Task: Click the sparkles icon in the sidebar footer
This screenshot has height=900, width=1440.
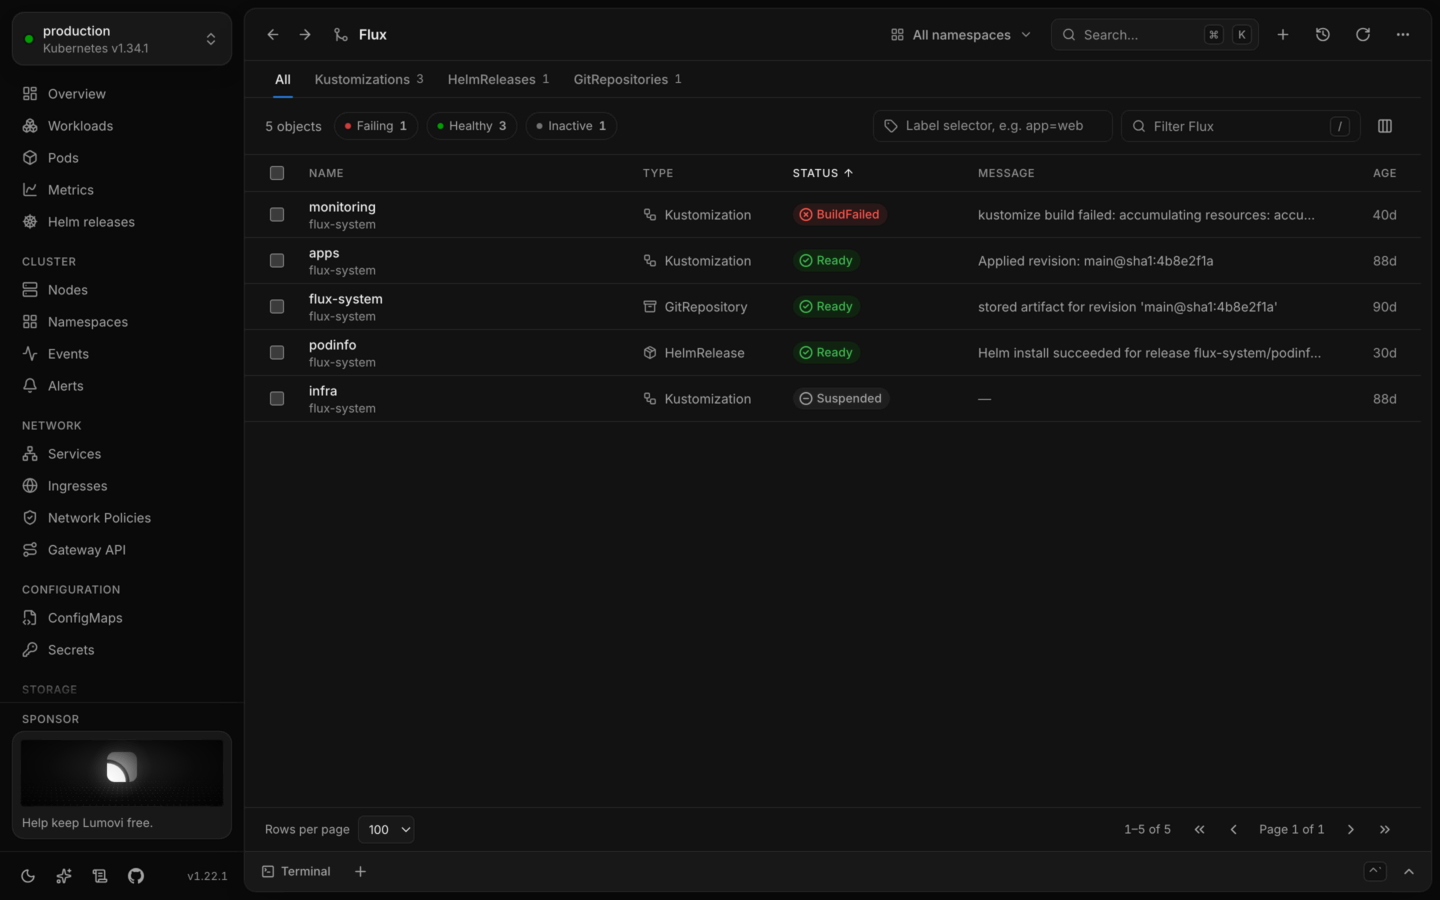Action: (64, 876)
